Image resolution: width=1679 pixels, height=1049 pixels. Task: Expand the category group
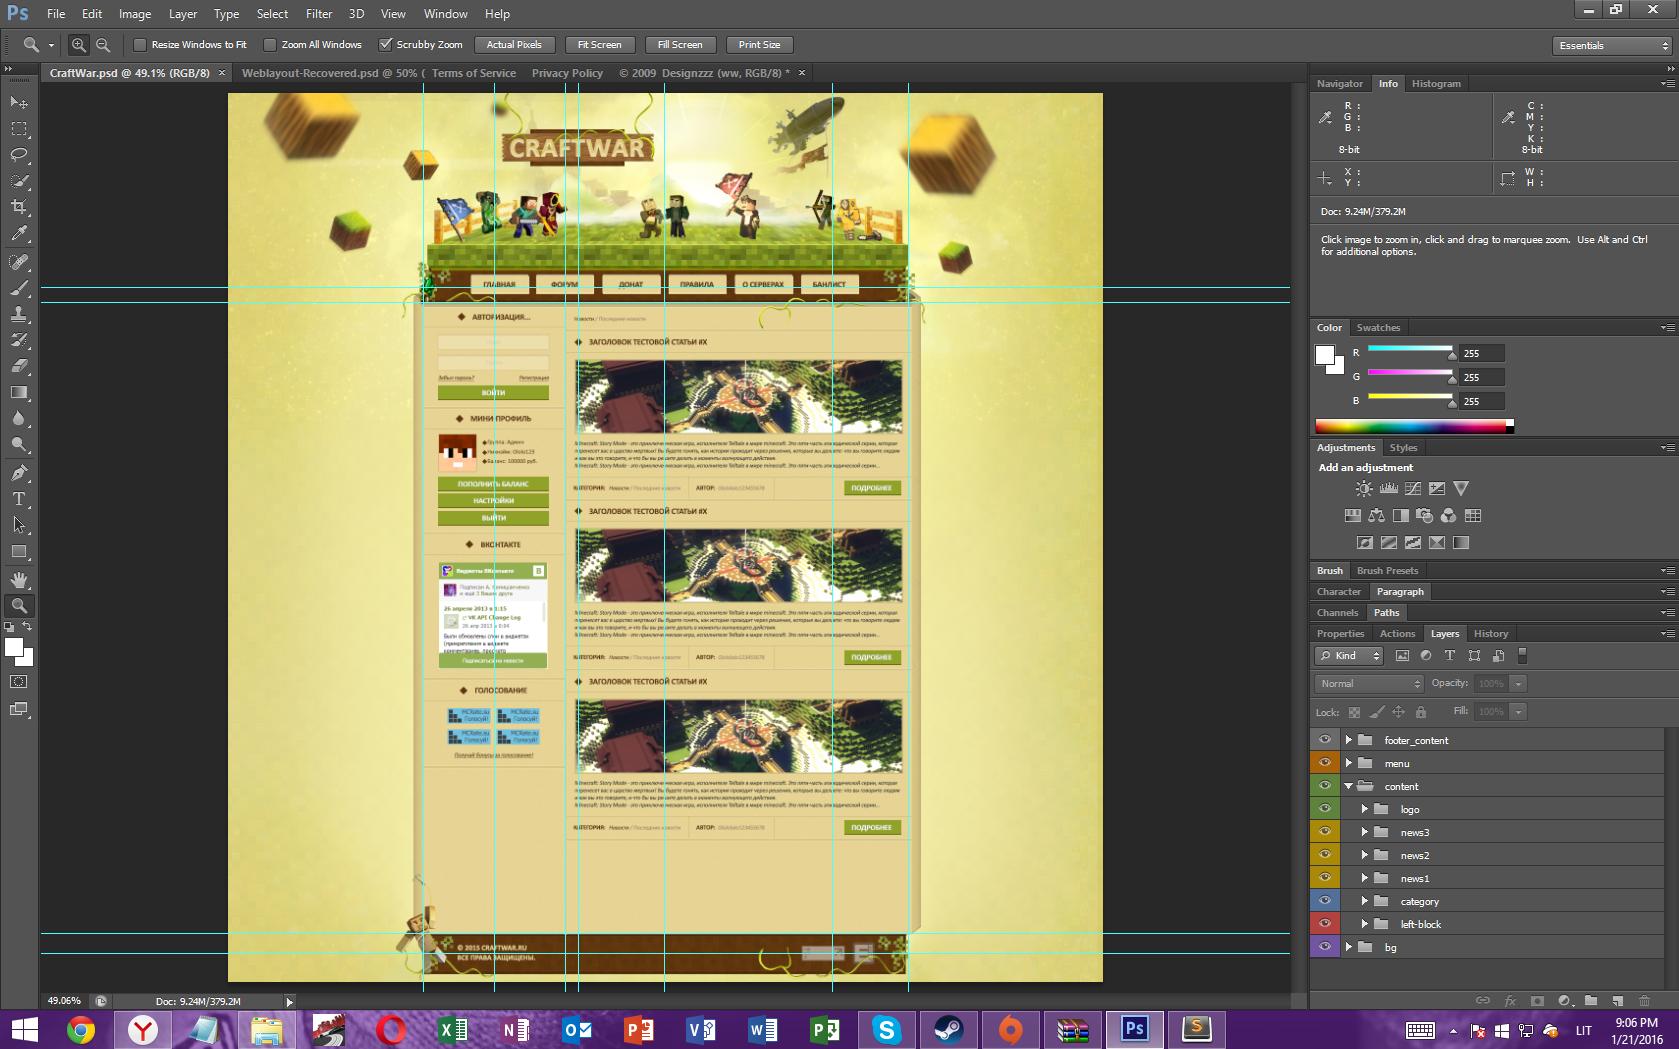coord(1364,901)
